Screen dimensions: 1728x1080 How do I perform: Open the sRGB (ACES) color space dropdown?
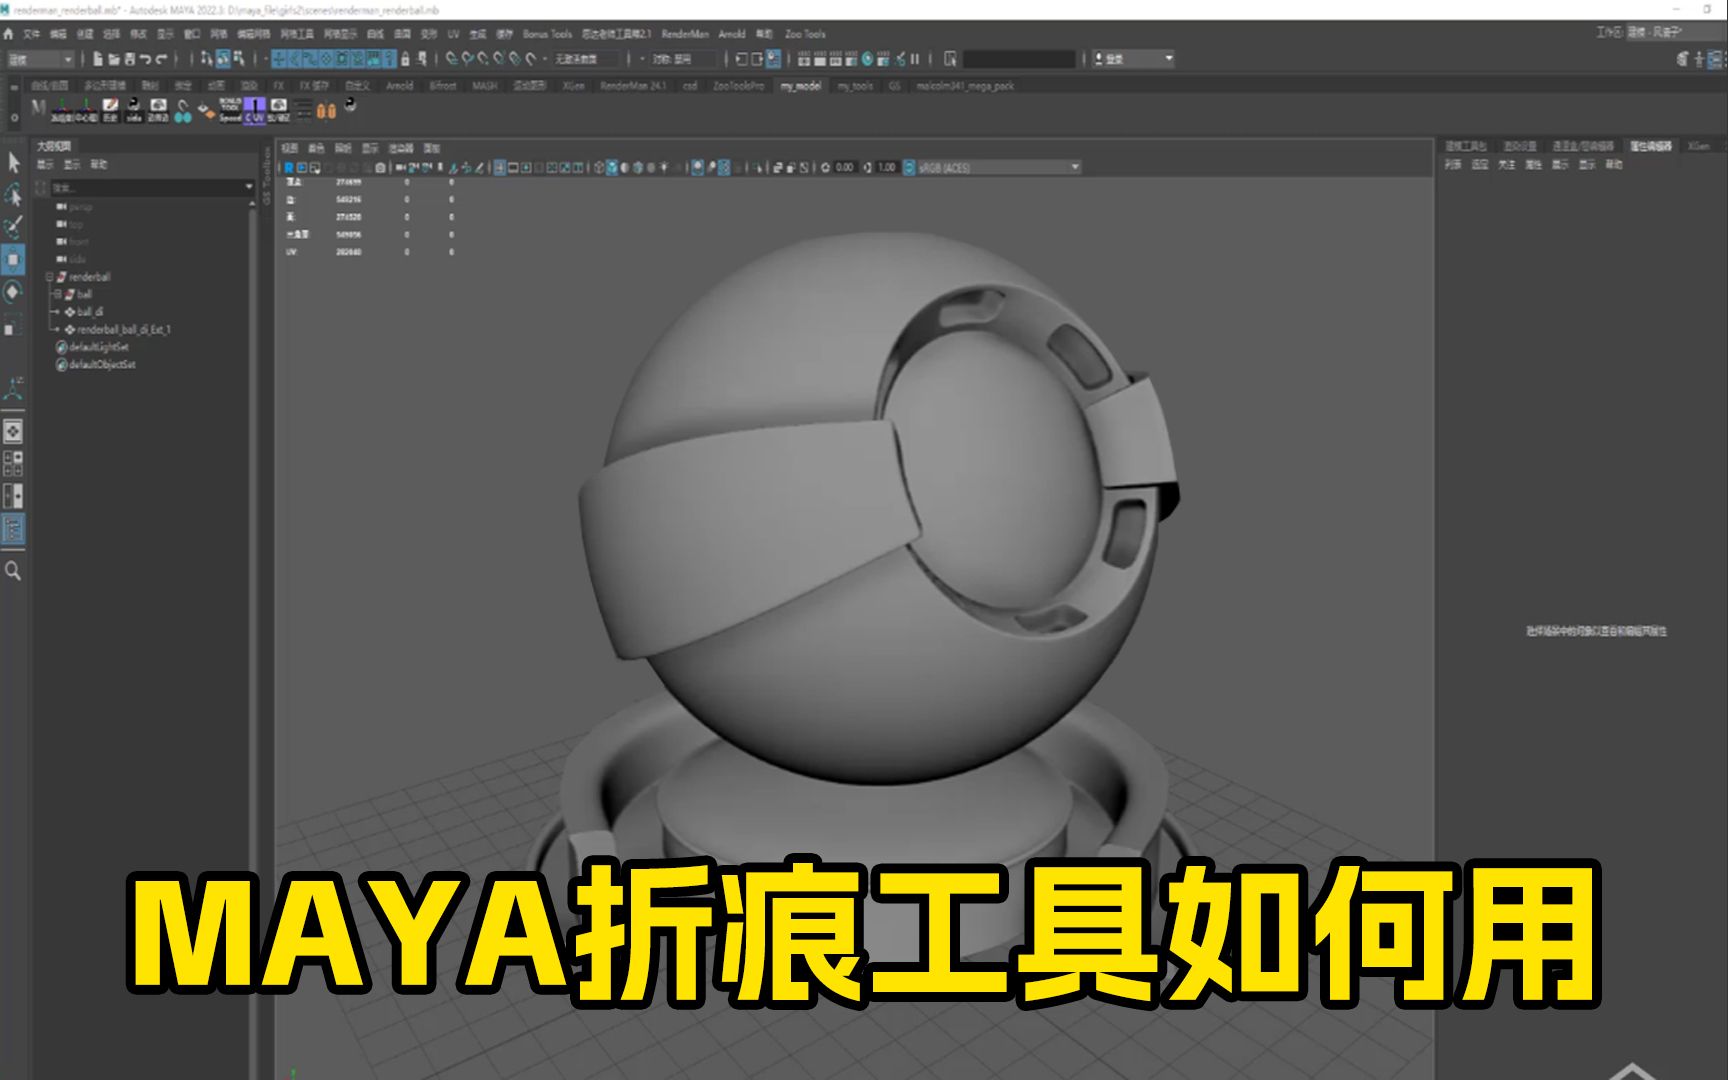click(1075, 167)
